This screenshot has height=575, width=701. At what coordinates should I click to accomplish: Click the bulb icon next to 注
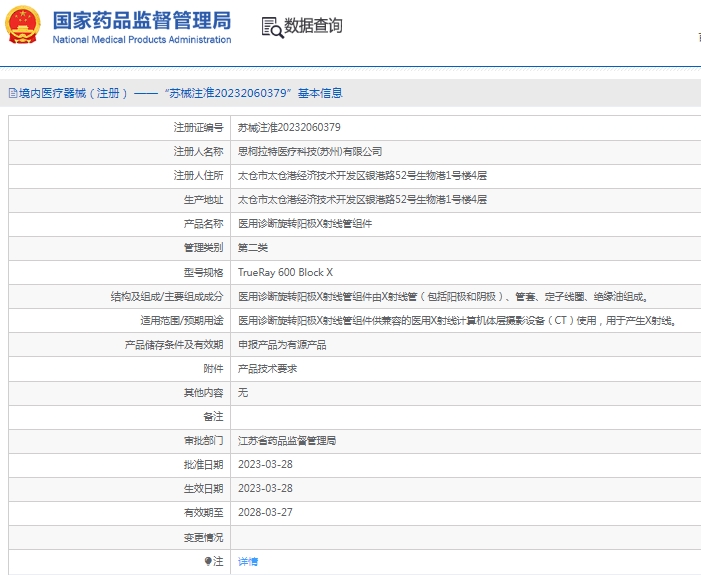(x=208, y=561)
